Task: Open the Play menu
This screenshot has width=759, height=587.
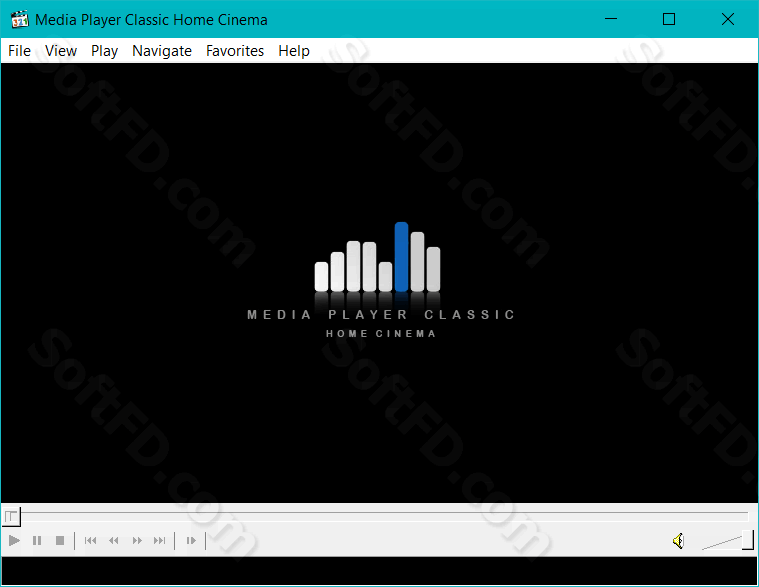Action: [105, 51]
